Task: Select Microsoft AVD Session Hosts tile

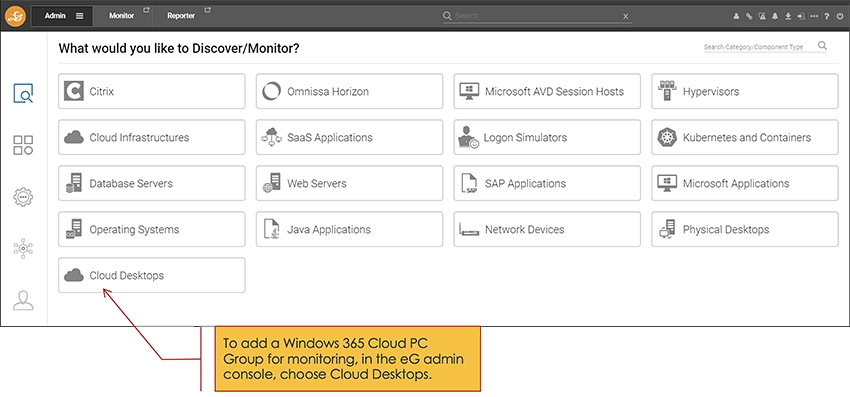Action: click(547, 91)
